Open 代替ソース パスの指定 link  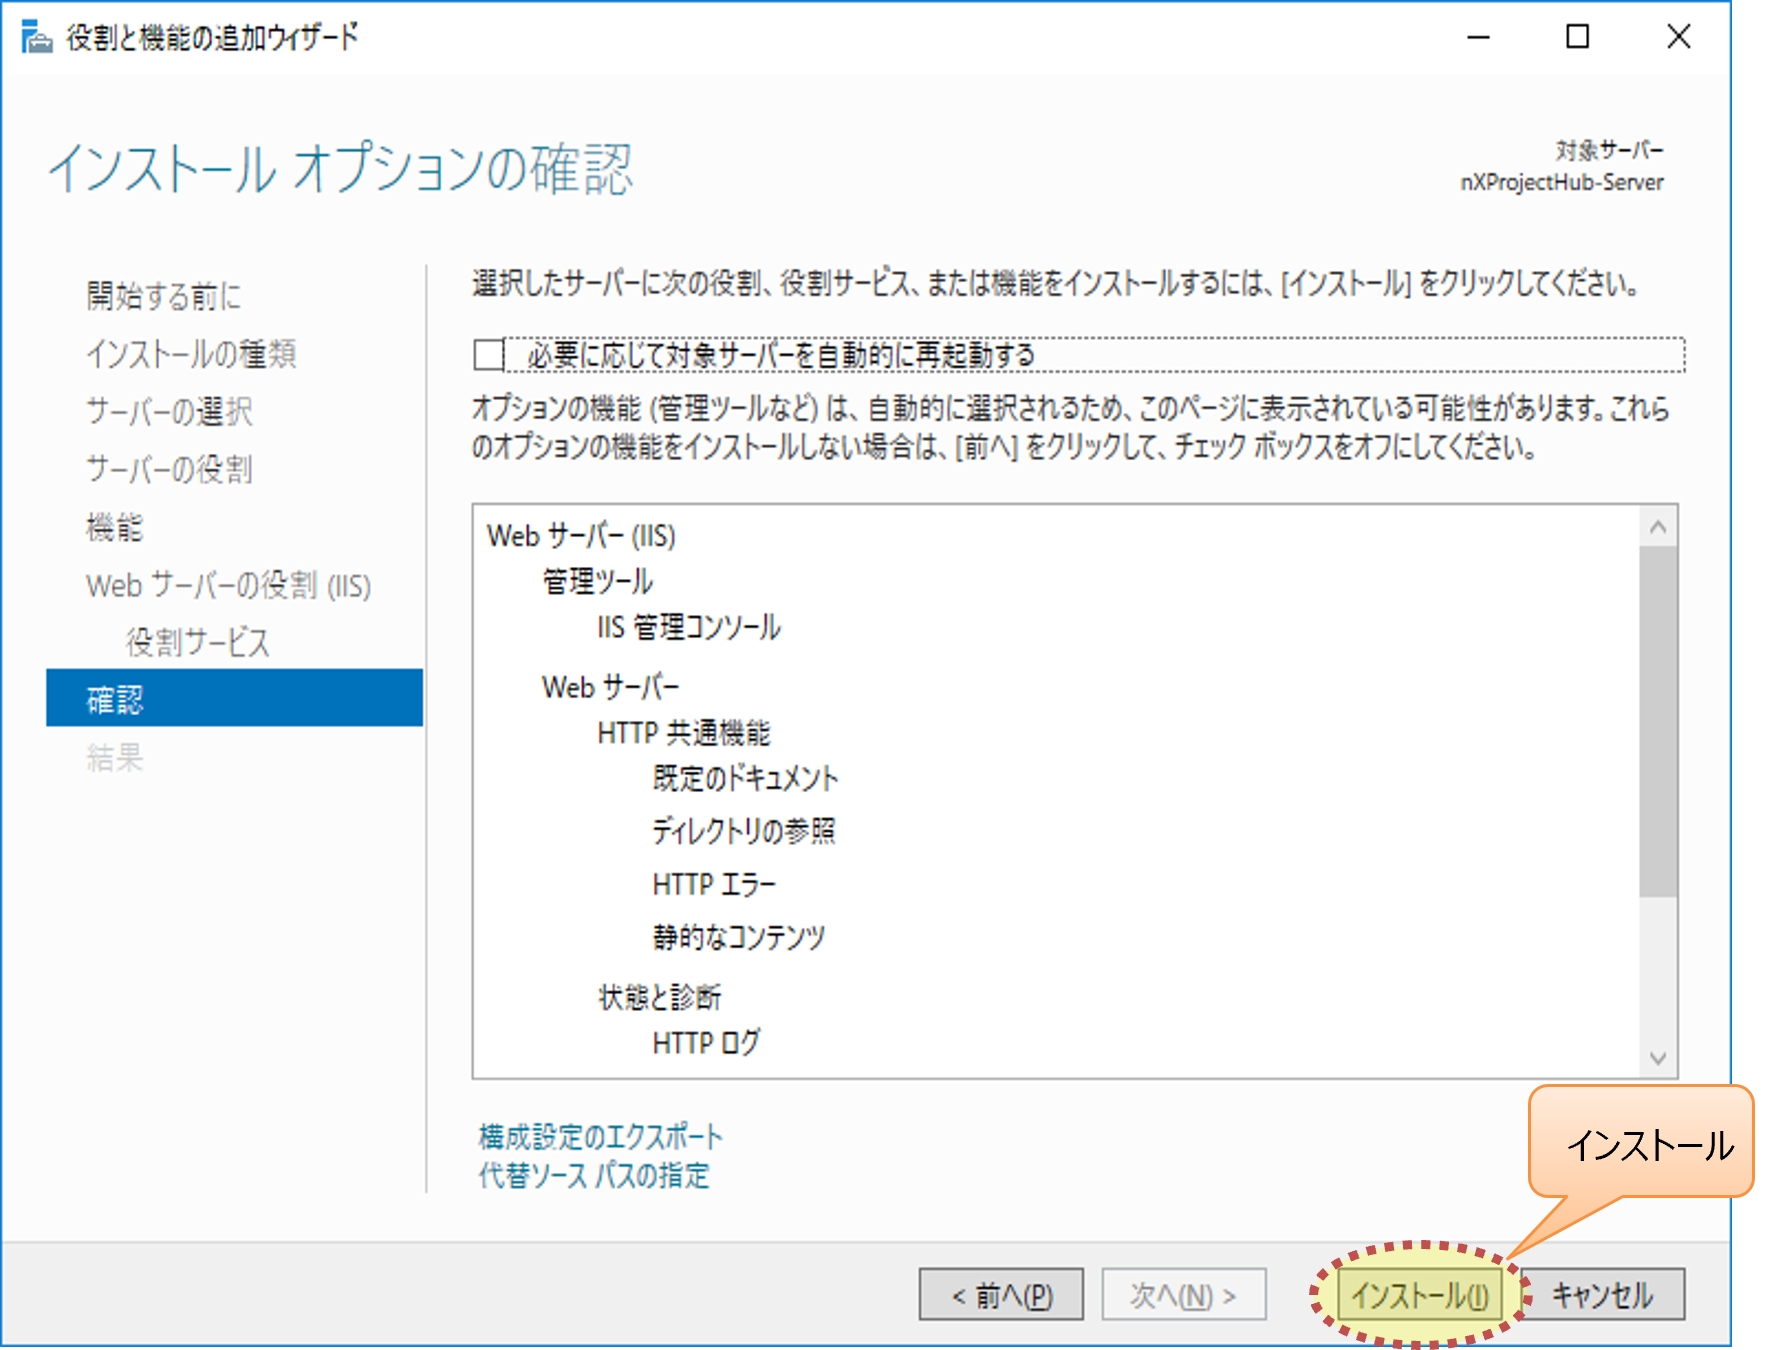(x=594, y=1175)
